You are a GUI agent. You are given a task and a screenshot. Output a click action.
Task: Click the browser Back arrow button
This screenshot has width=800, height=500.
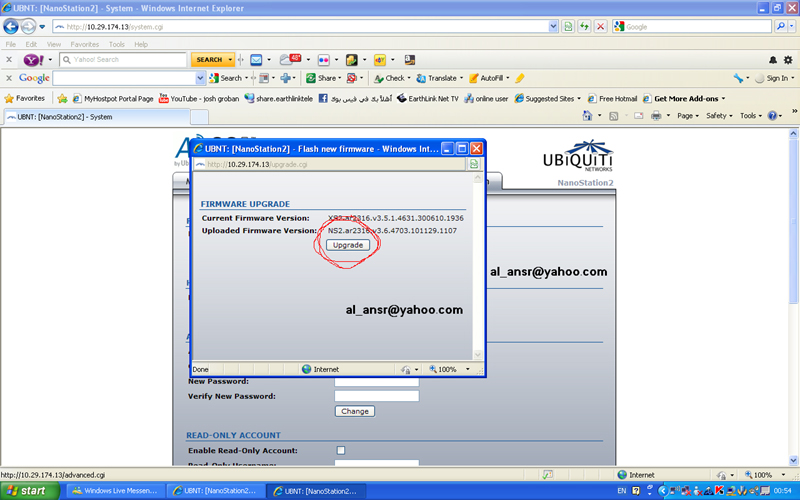pos(11,26)
